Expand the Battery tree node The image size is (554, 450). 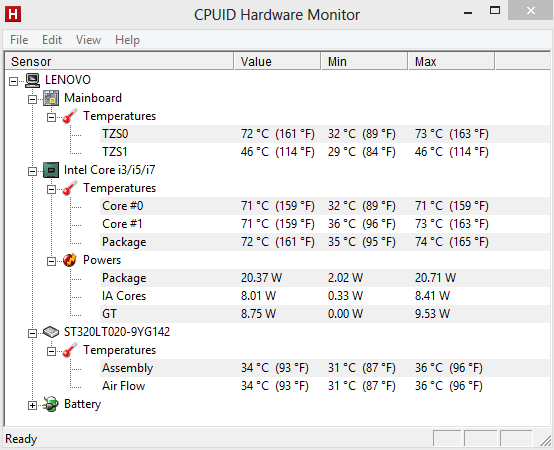tap(32, 405)
